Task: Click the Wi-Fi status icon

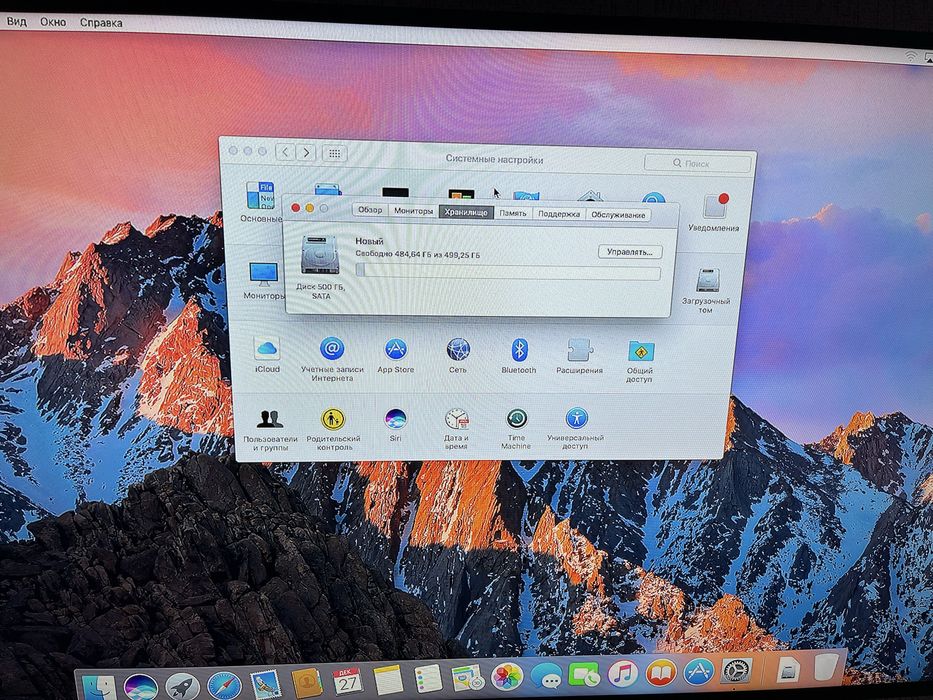Action: (x=911, y=56)
